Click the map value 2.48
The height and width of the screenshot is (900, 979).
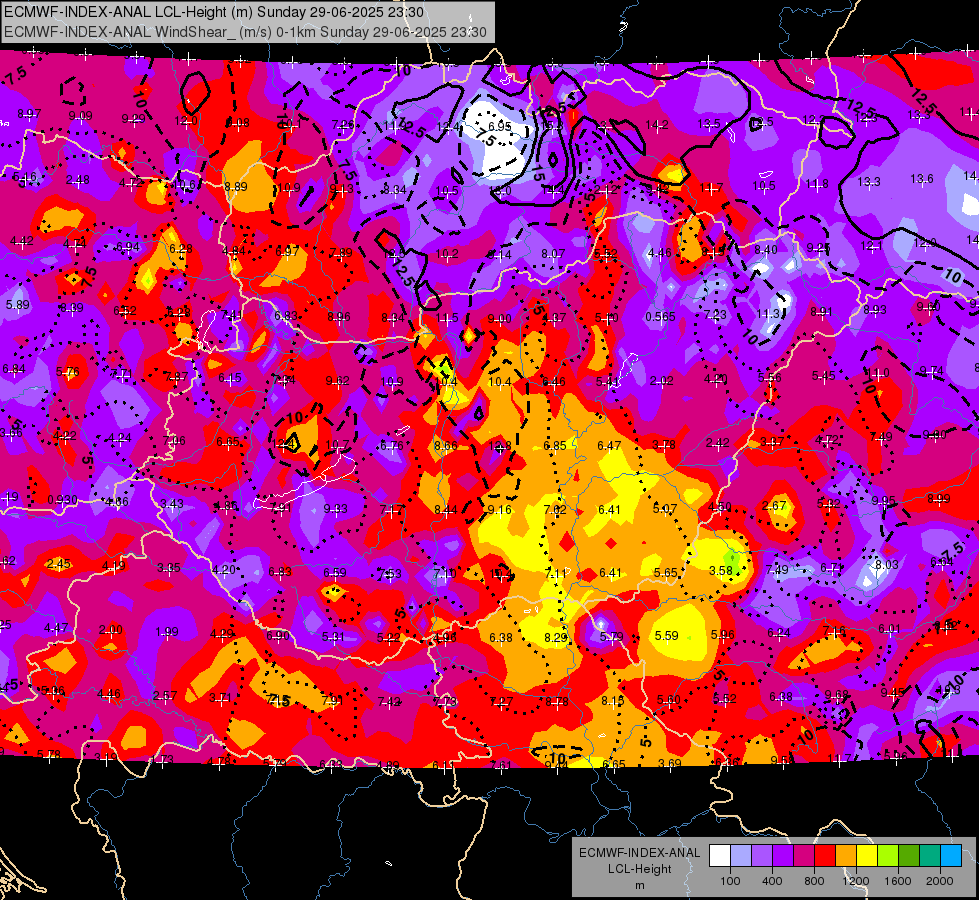(x=77, y=180)
